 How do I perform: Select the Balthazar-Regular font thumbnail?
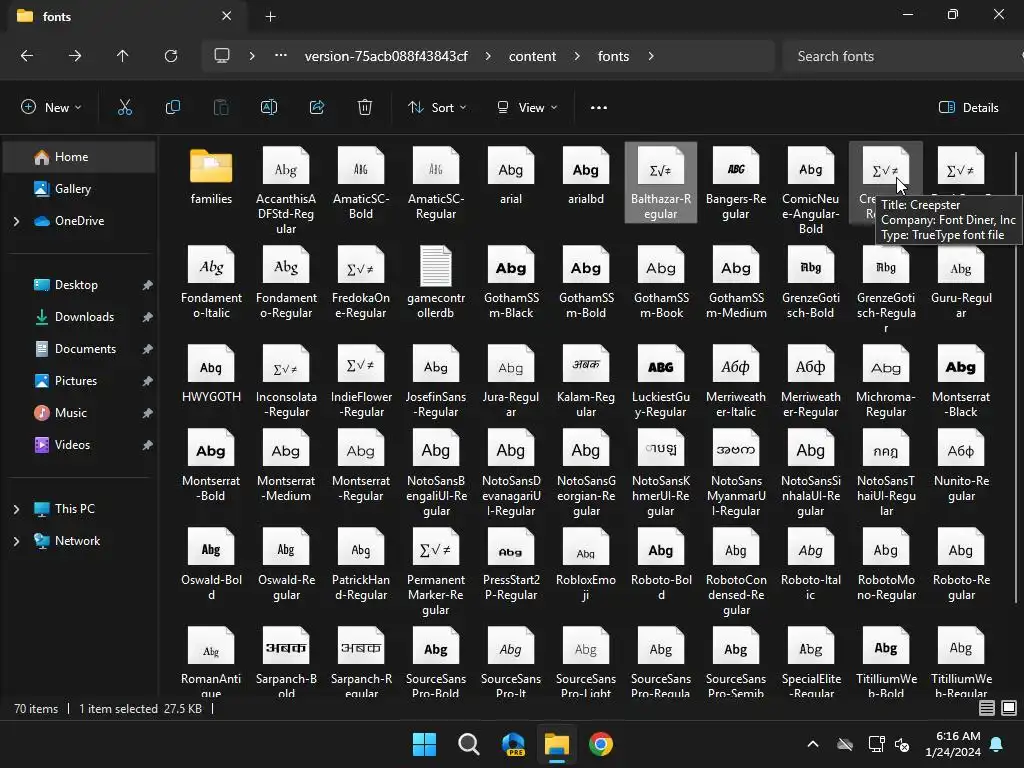click(661, 184)
